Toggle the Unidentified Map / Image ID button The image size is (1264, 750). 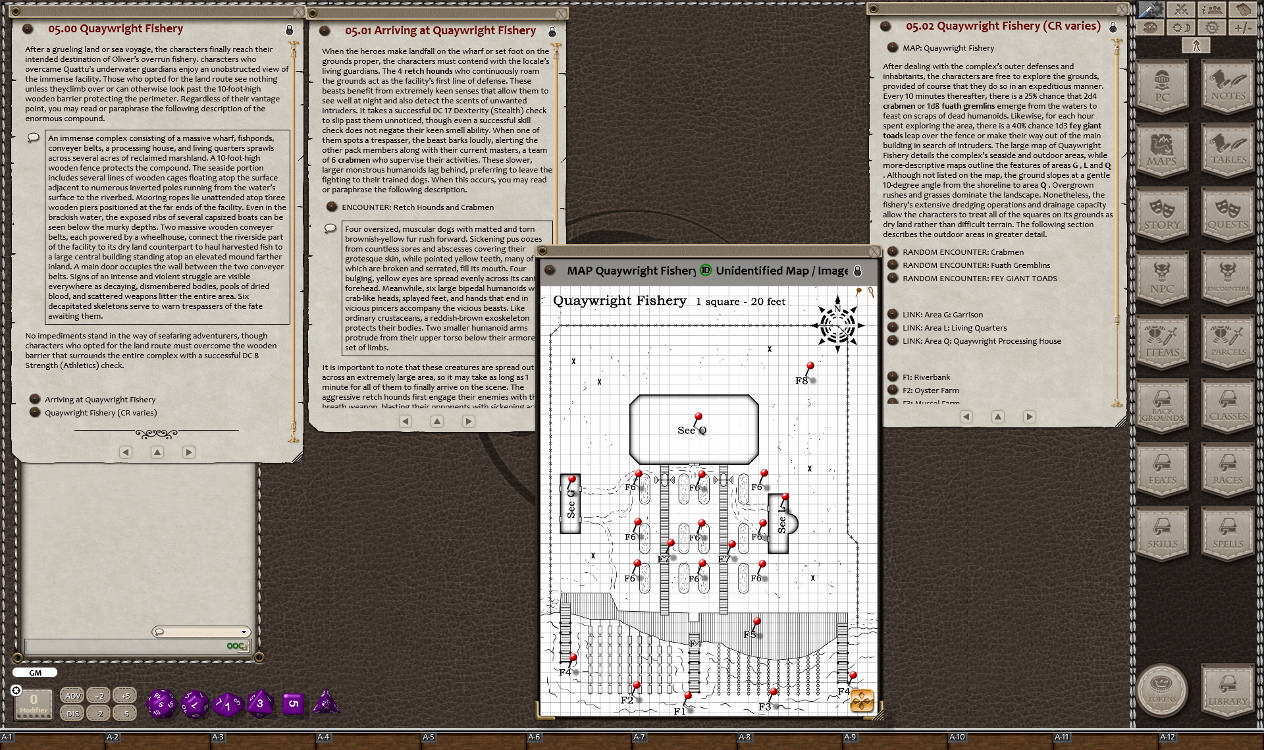(704, 271)
